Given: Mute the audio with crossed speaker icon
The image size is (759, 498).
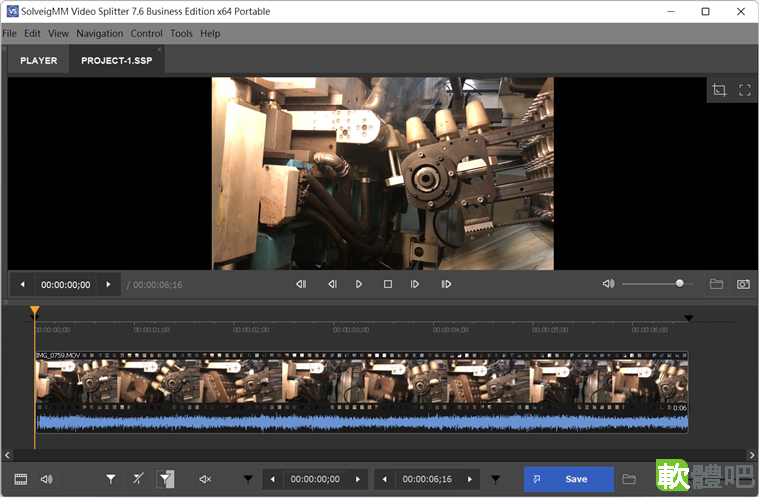Looking at the screenshot, I should click(205, 479).
